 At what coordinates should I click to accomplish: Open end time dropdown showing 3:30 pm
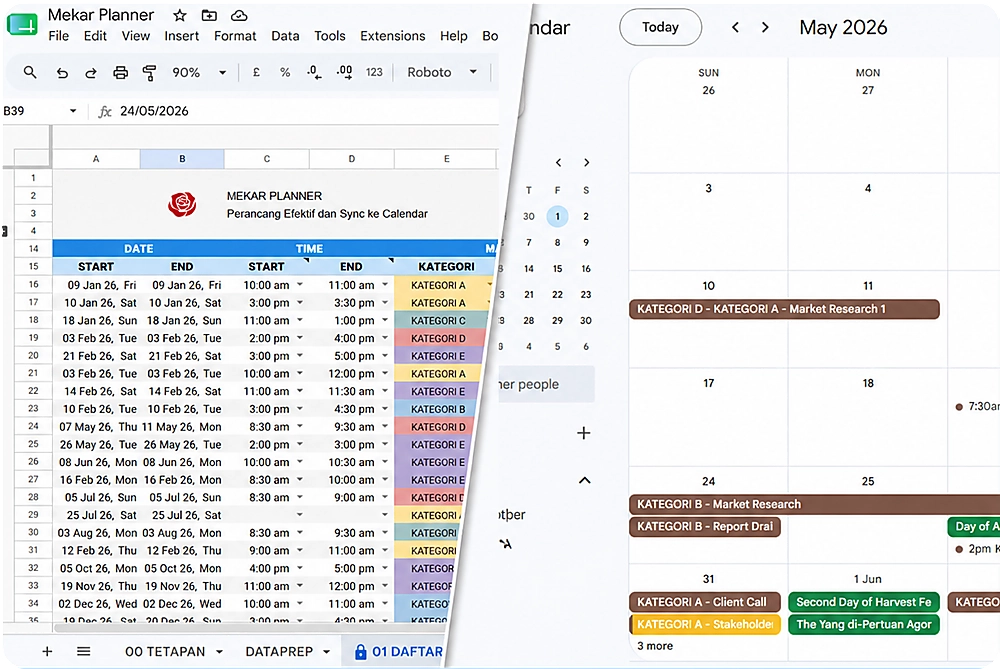point(385,303)
